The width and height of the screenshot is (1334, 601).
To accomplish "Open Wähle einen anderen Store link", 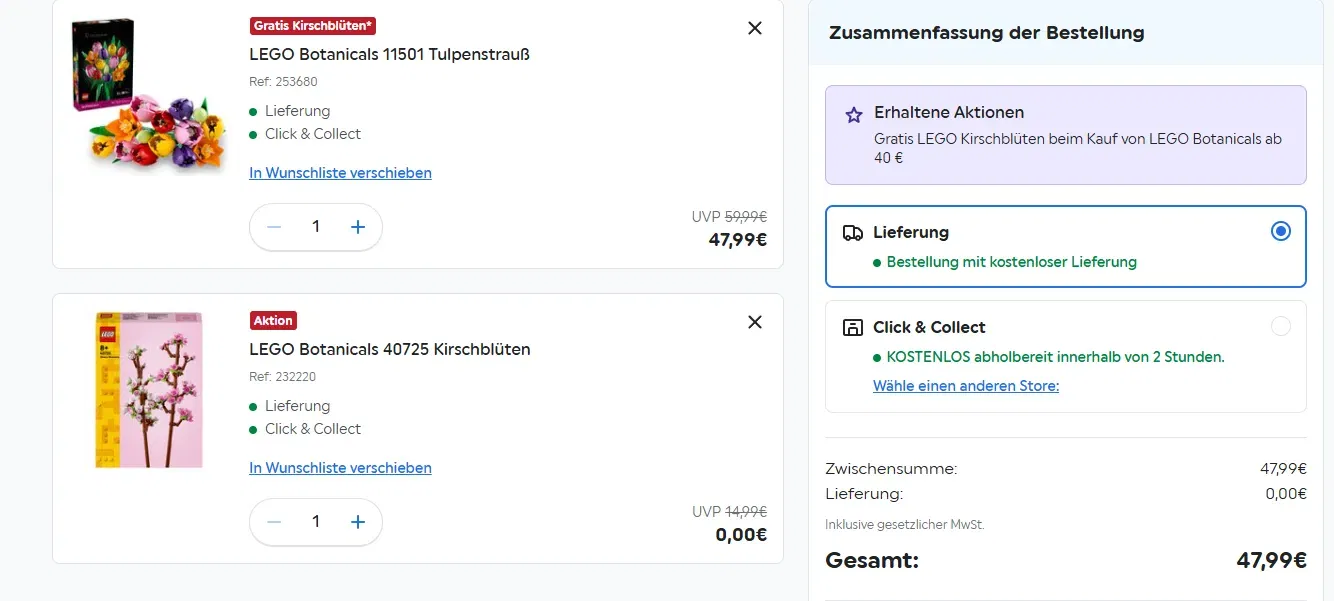I will pyautogui.click(x=965, y=385).
